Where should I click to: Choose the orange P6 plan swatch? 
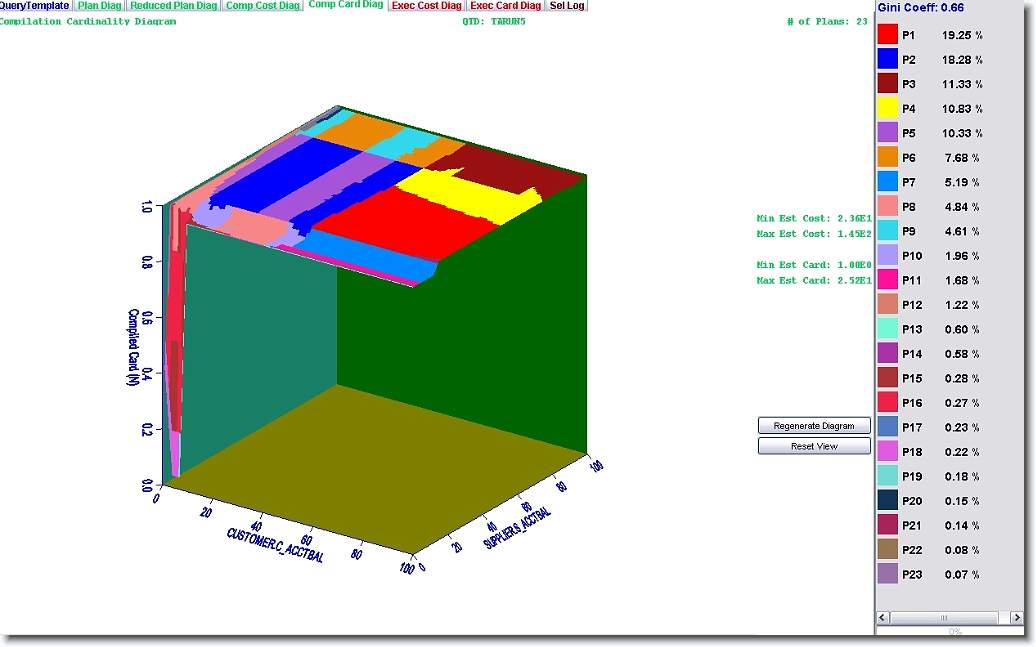888,157
